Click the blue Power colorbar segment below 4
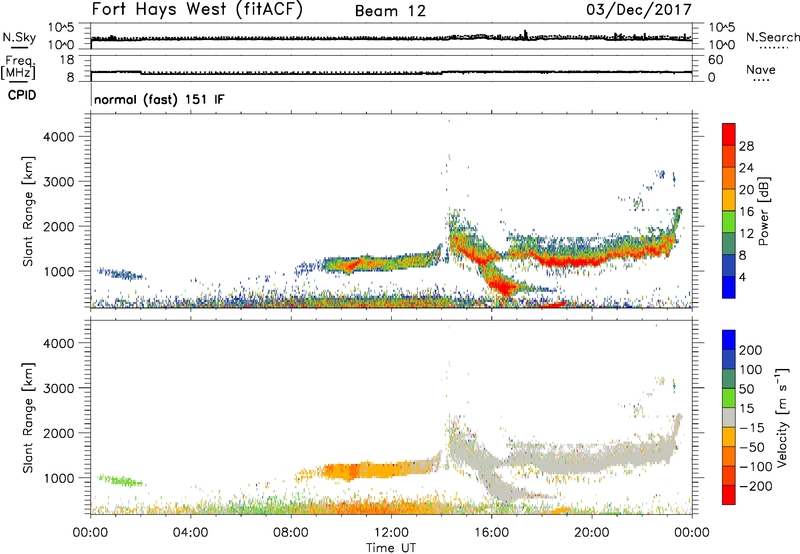Viewport: 800px width, 554px height. pyautogui.click(x=729, y=287)
